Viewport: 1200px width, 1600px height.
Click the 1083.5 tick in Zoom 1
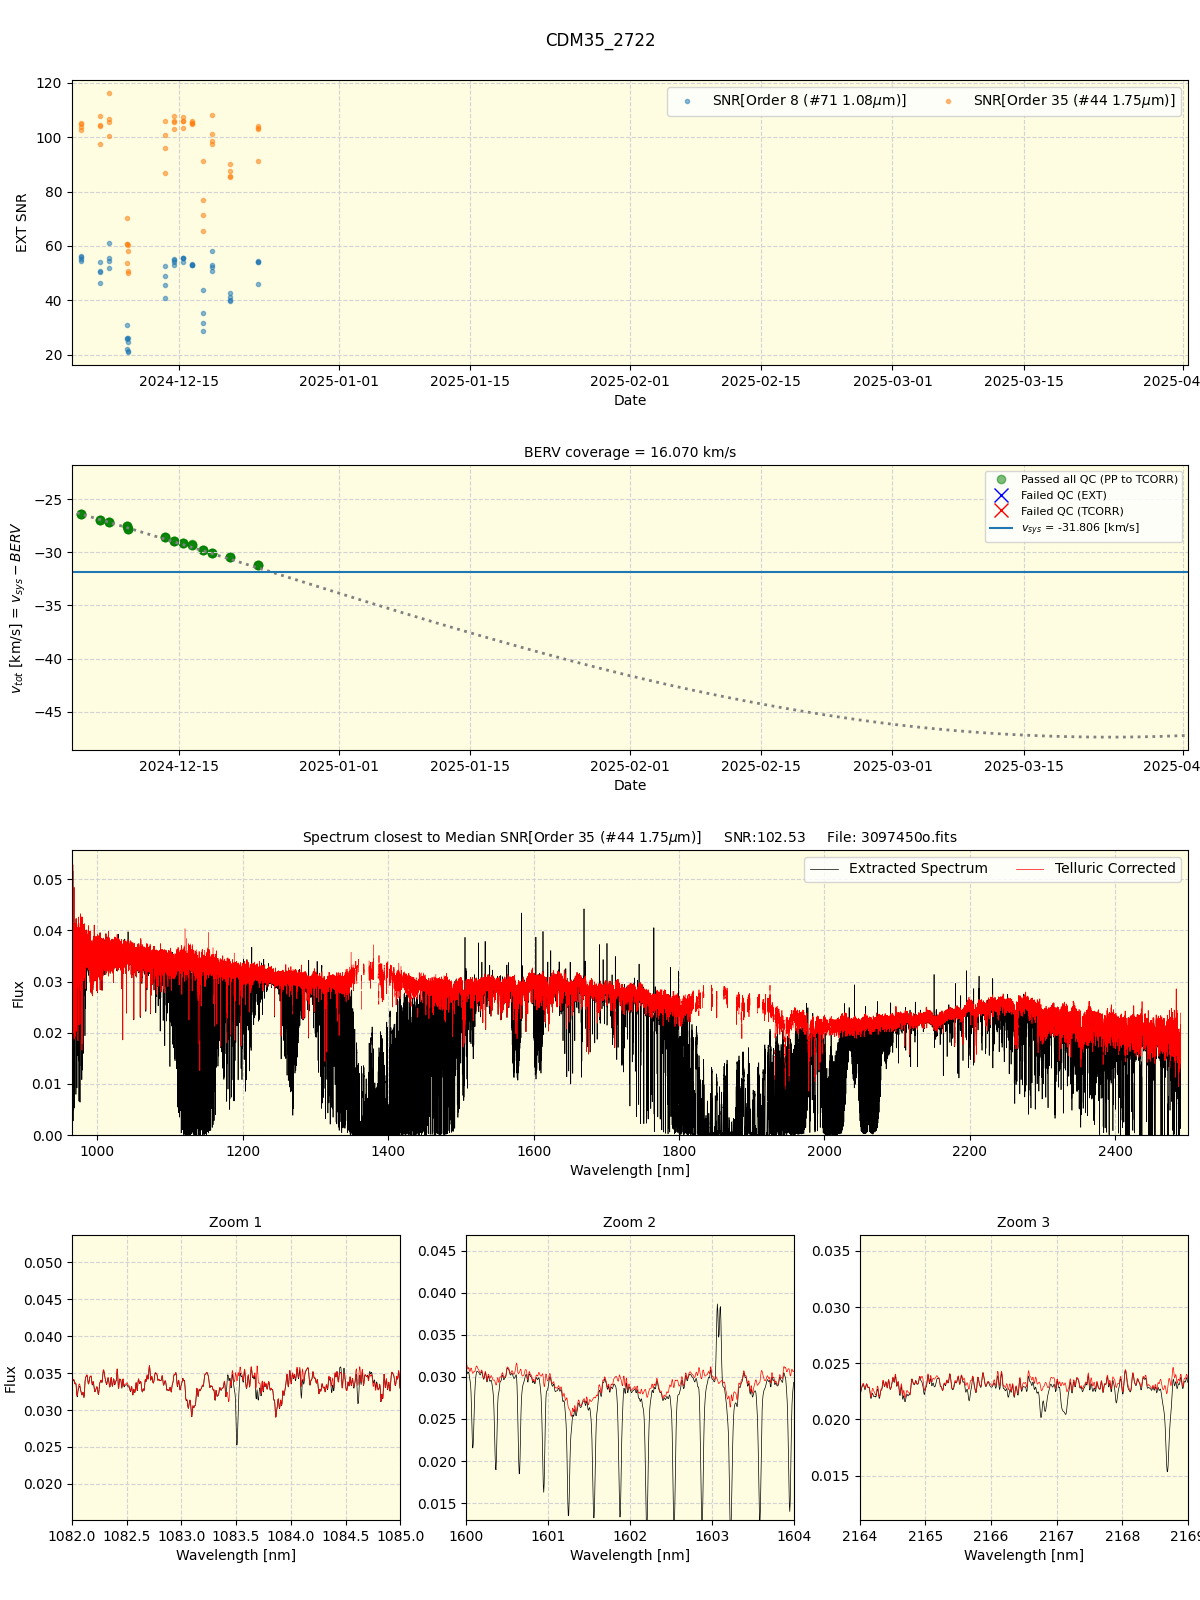pos(236,1536)
